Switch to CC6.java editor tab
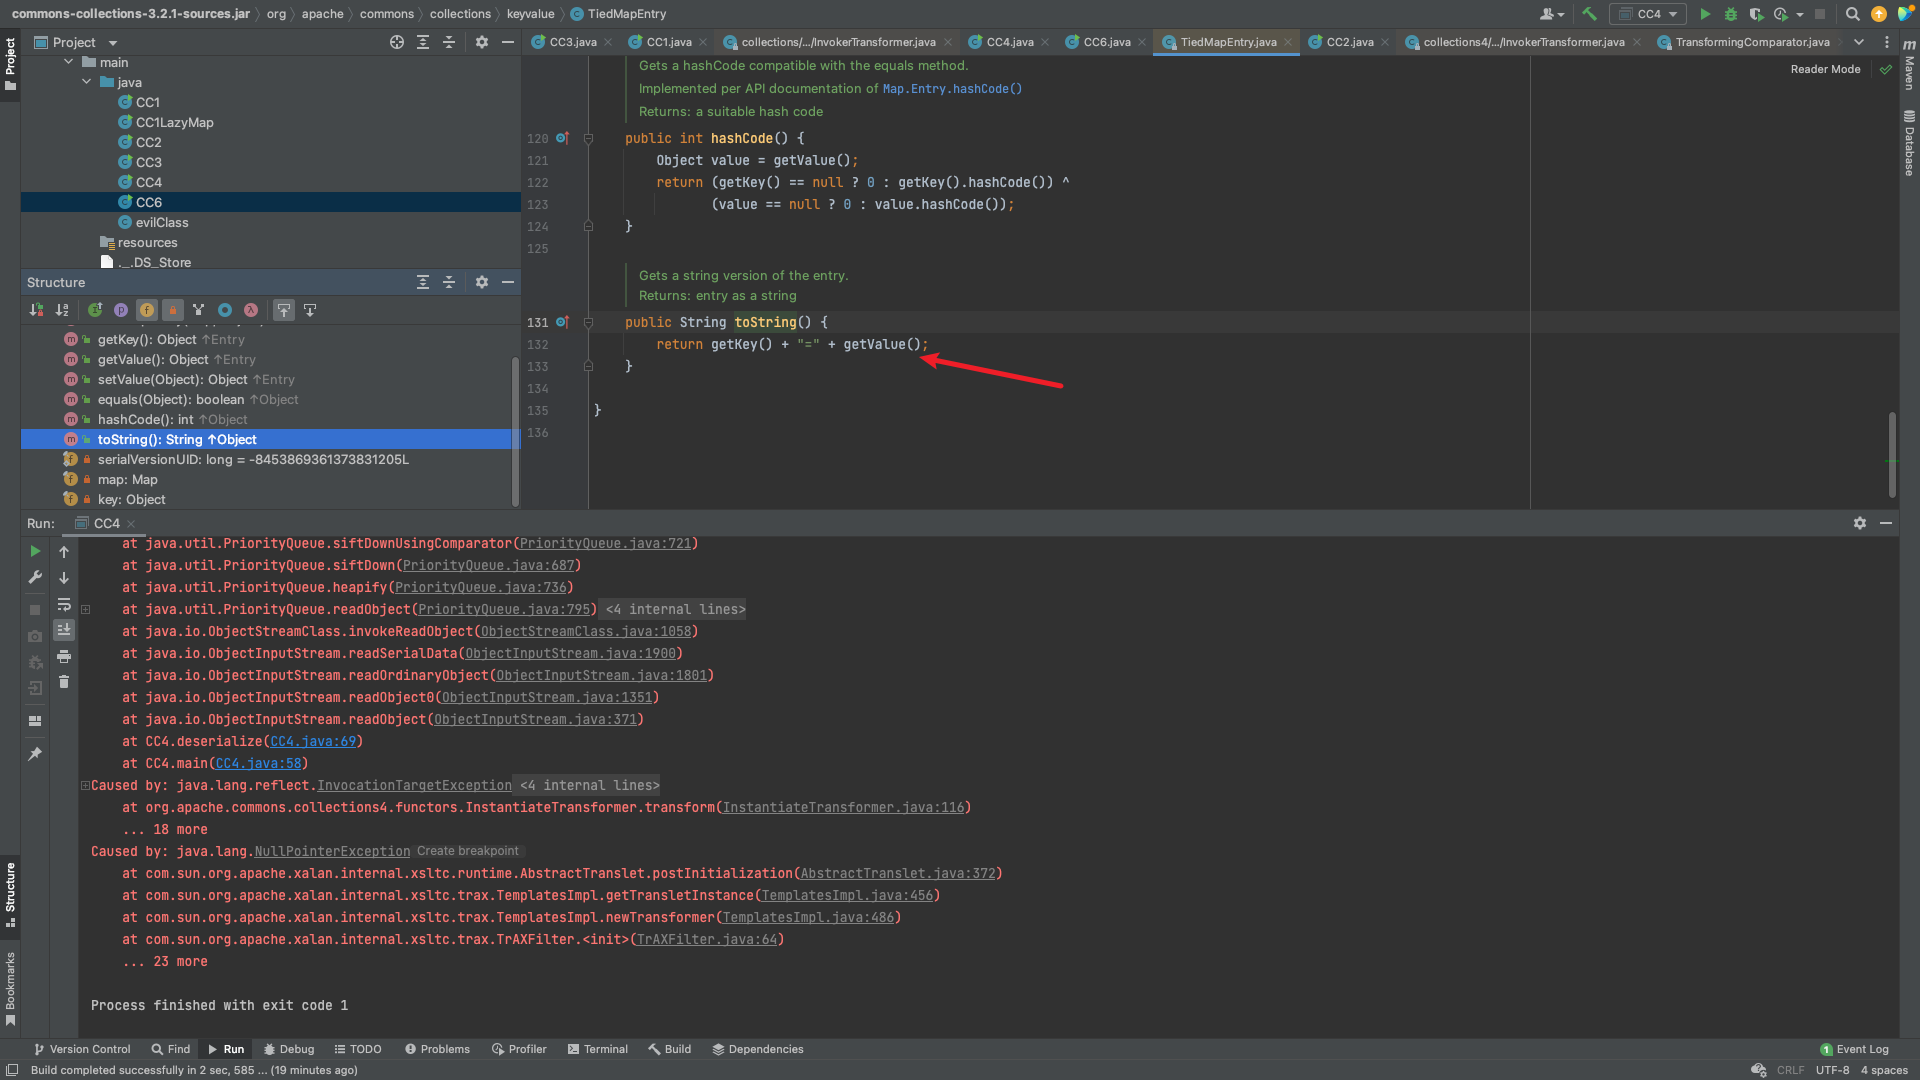Image resolution: width=1920 pixels, height=1080 pixels. tap(1106, 42)
